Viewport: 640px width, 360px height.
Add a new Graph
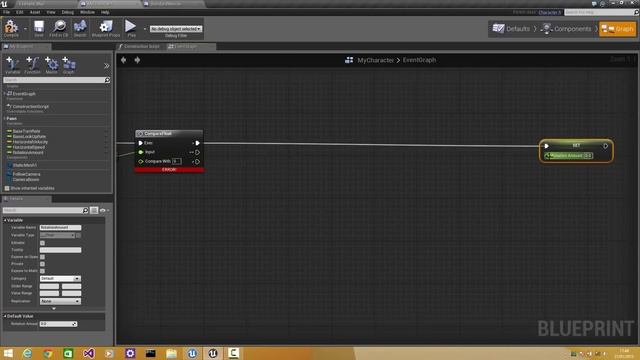[x=69, y=65]
